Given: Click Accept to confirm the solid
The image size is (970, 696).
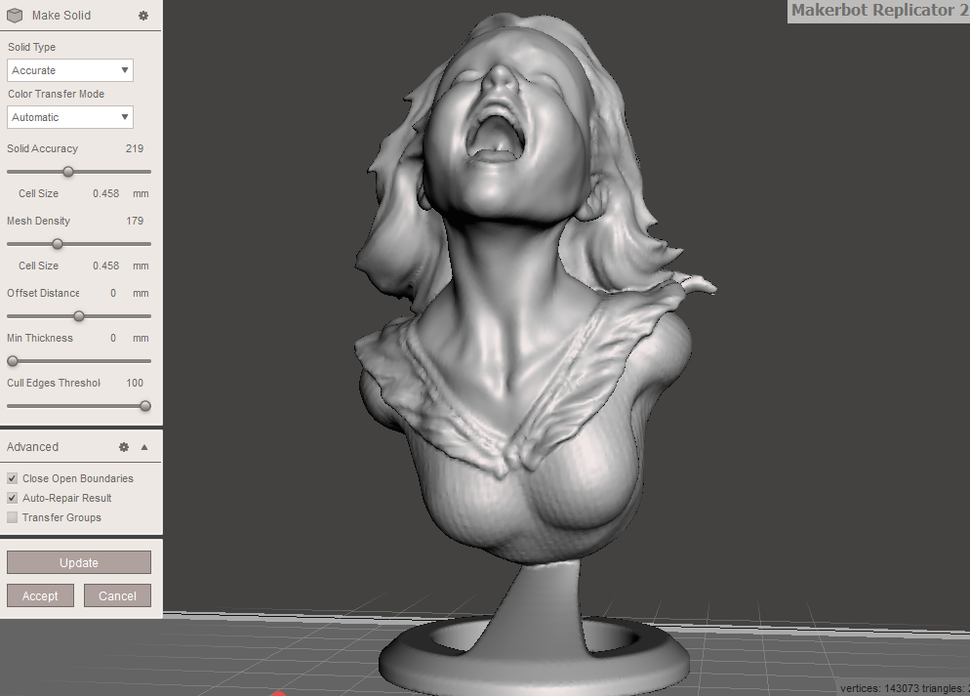Looking at the screenshot, I should pos(40,595).
